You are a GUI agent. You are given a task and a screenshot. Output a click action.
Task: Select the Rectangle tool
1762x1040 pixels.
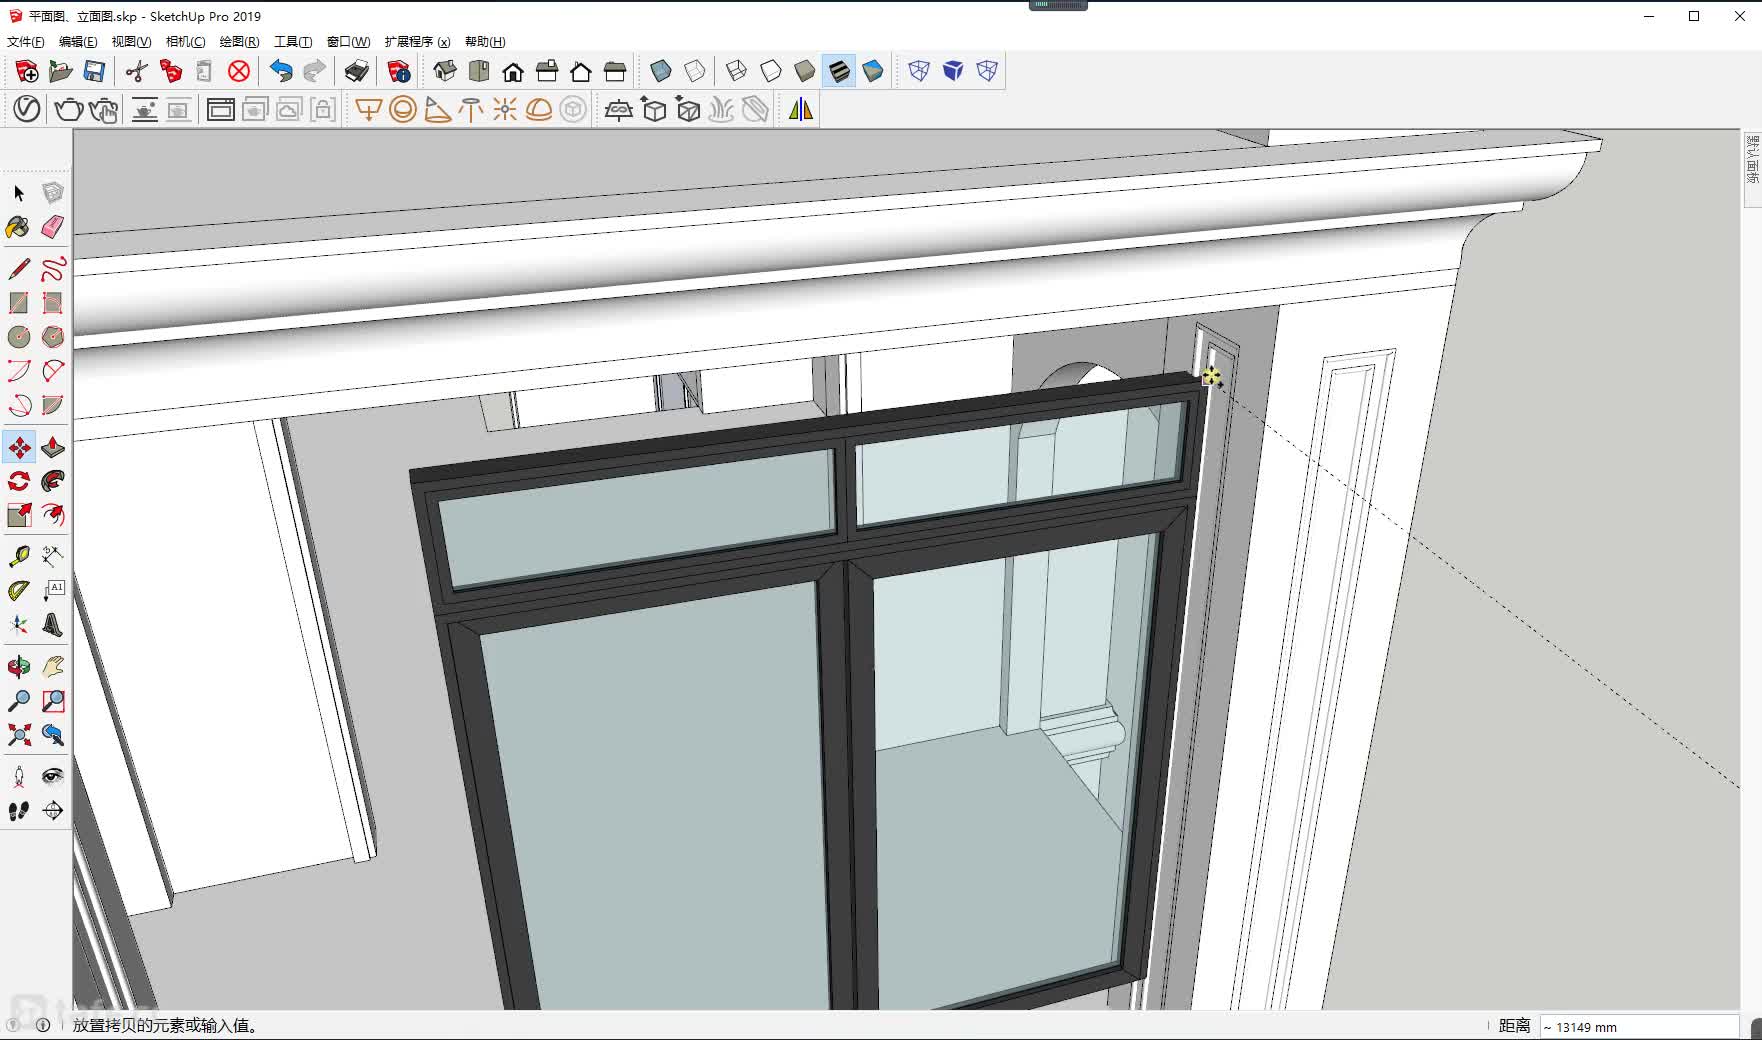click(19, 303)
